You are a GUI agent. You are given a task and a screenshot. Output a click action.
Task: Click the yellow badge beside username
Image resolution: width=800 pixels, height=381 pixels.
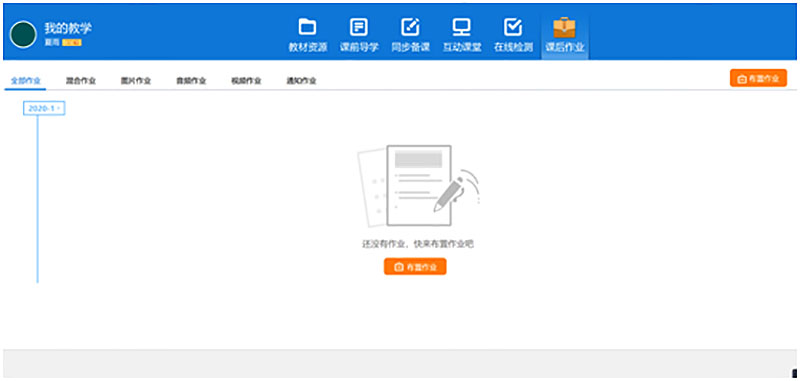(x=72, y=43)
